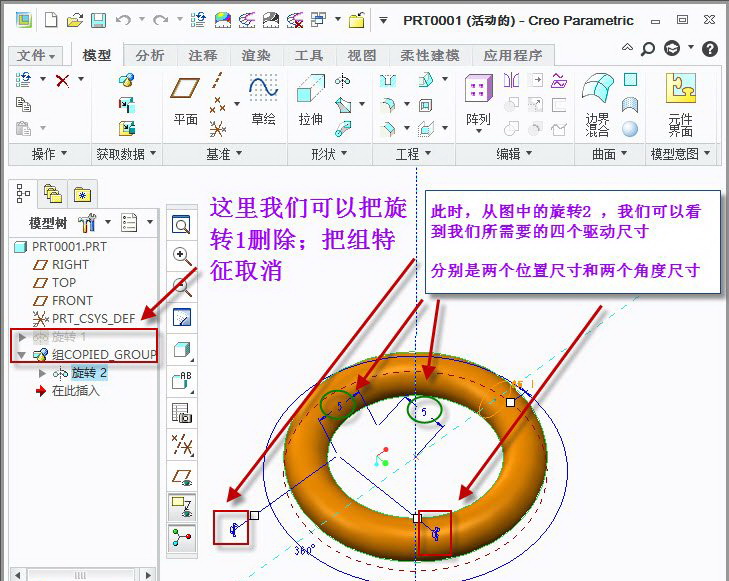Start a Sketch (草绘)
The image size is (729, 581).
point(263,100)
